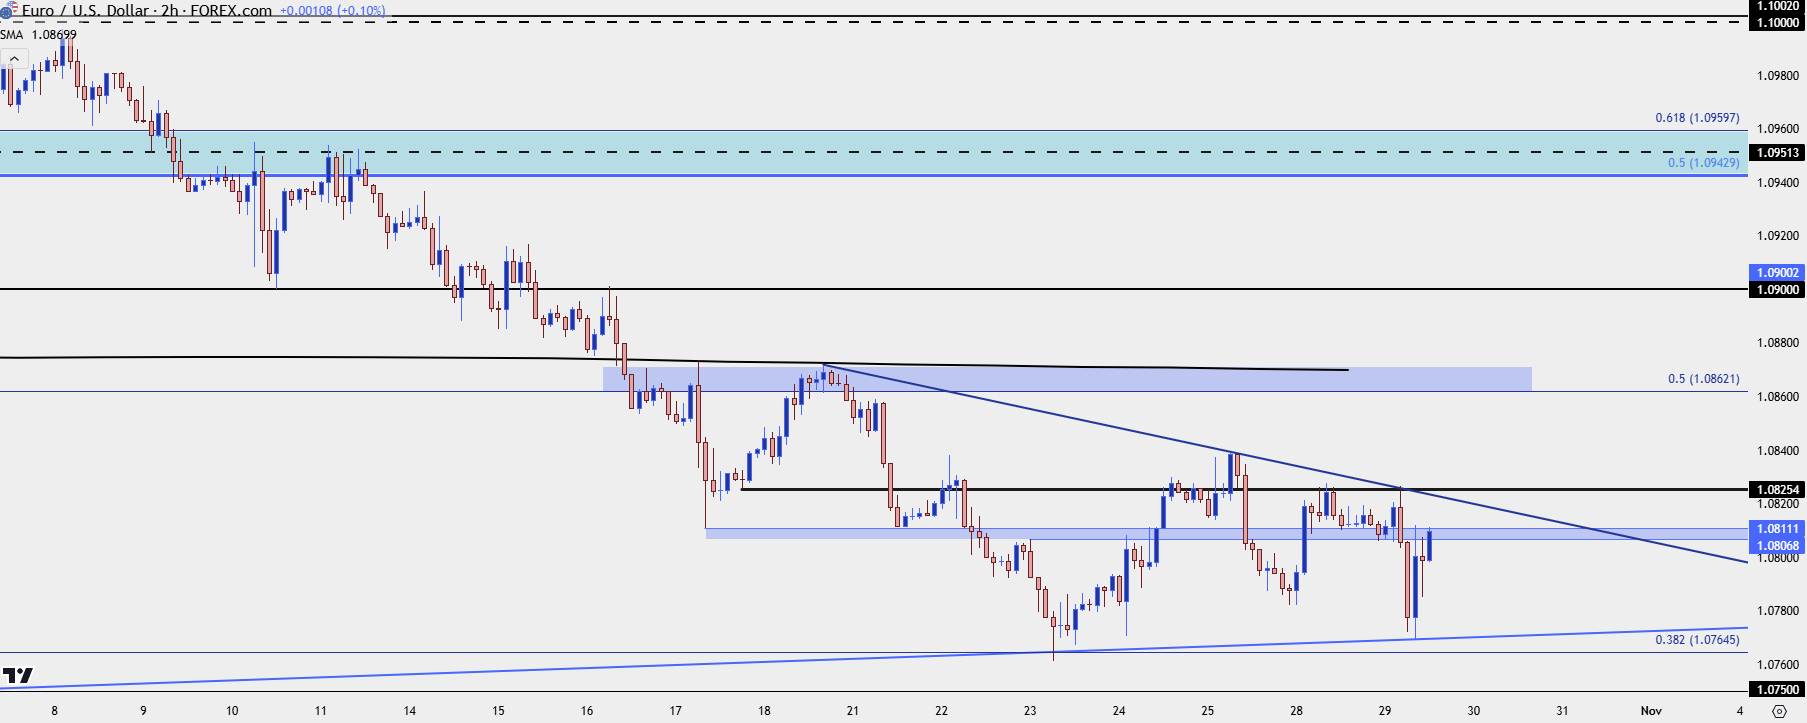Click the 1.07600 price scale label
The width and height of the screenshot is (1807, 723).
point(1778,665)
